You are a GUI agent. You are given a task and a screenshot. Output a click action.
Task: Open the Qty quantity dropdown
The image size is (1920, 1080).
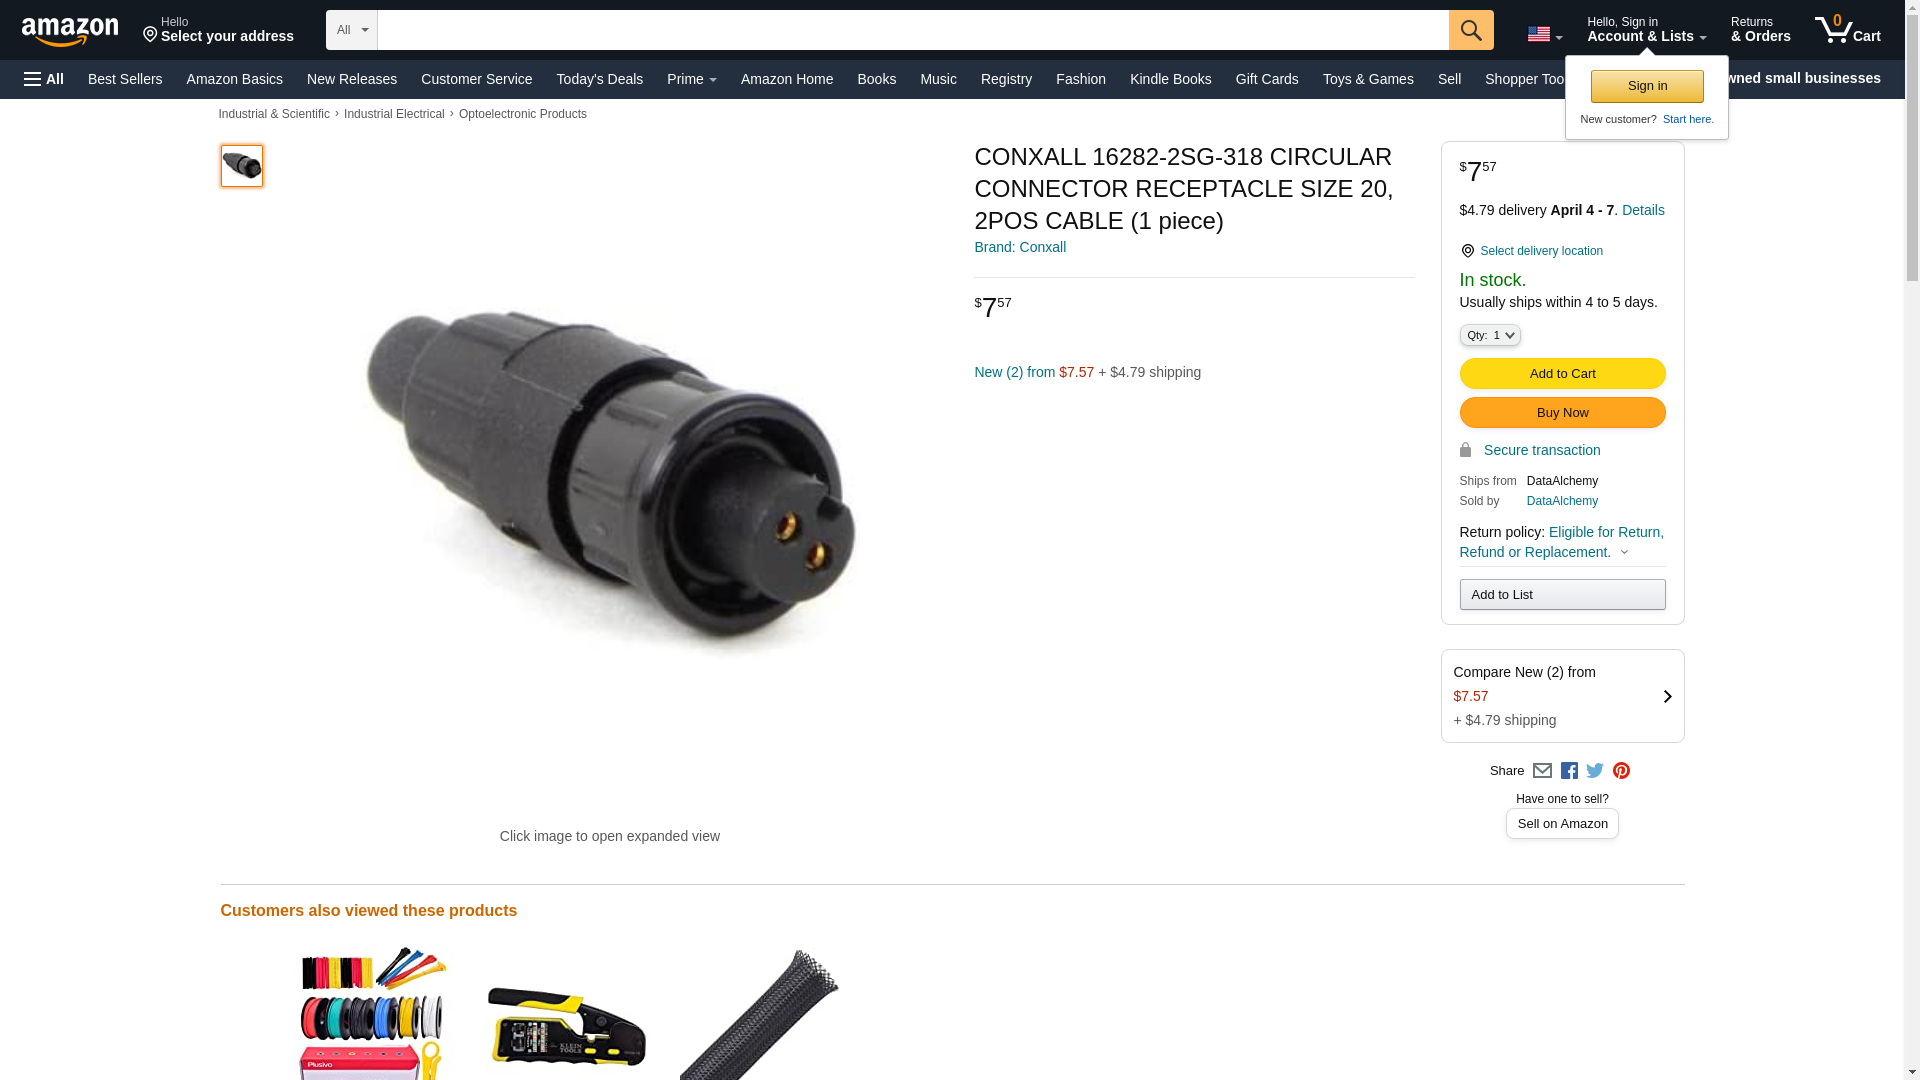pos(1490,335)
